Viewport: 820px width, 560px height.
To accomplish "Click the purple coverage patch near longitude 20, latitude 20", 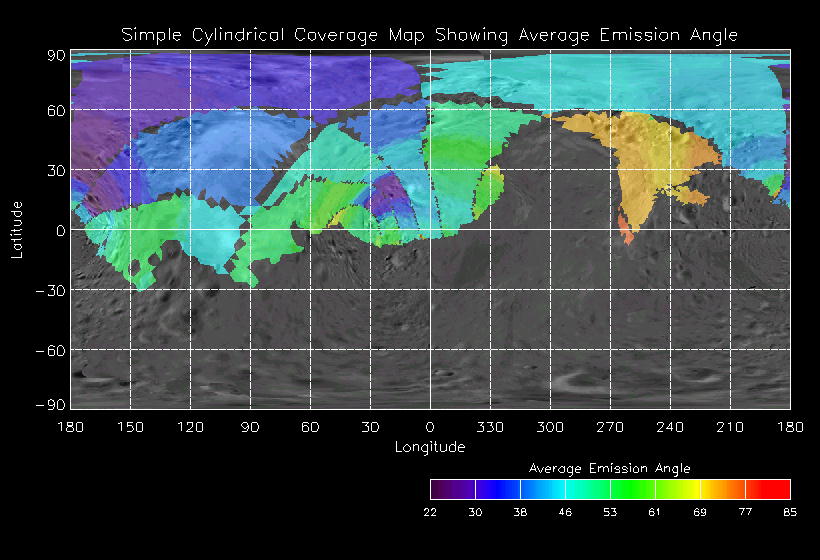I will point(390,193).
